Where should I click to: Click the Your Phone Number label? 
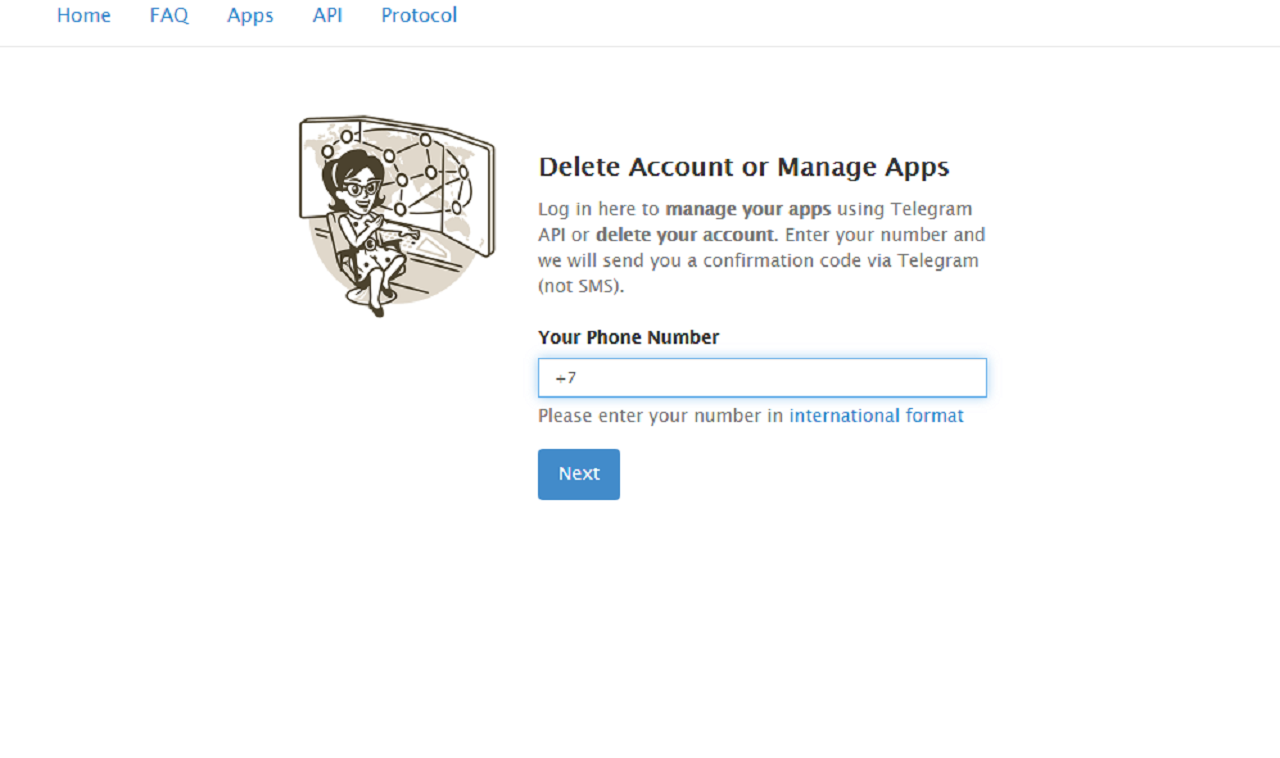coord(628,337)
